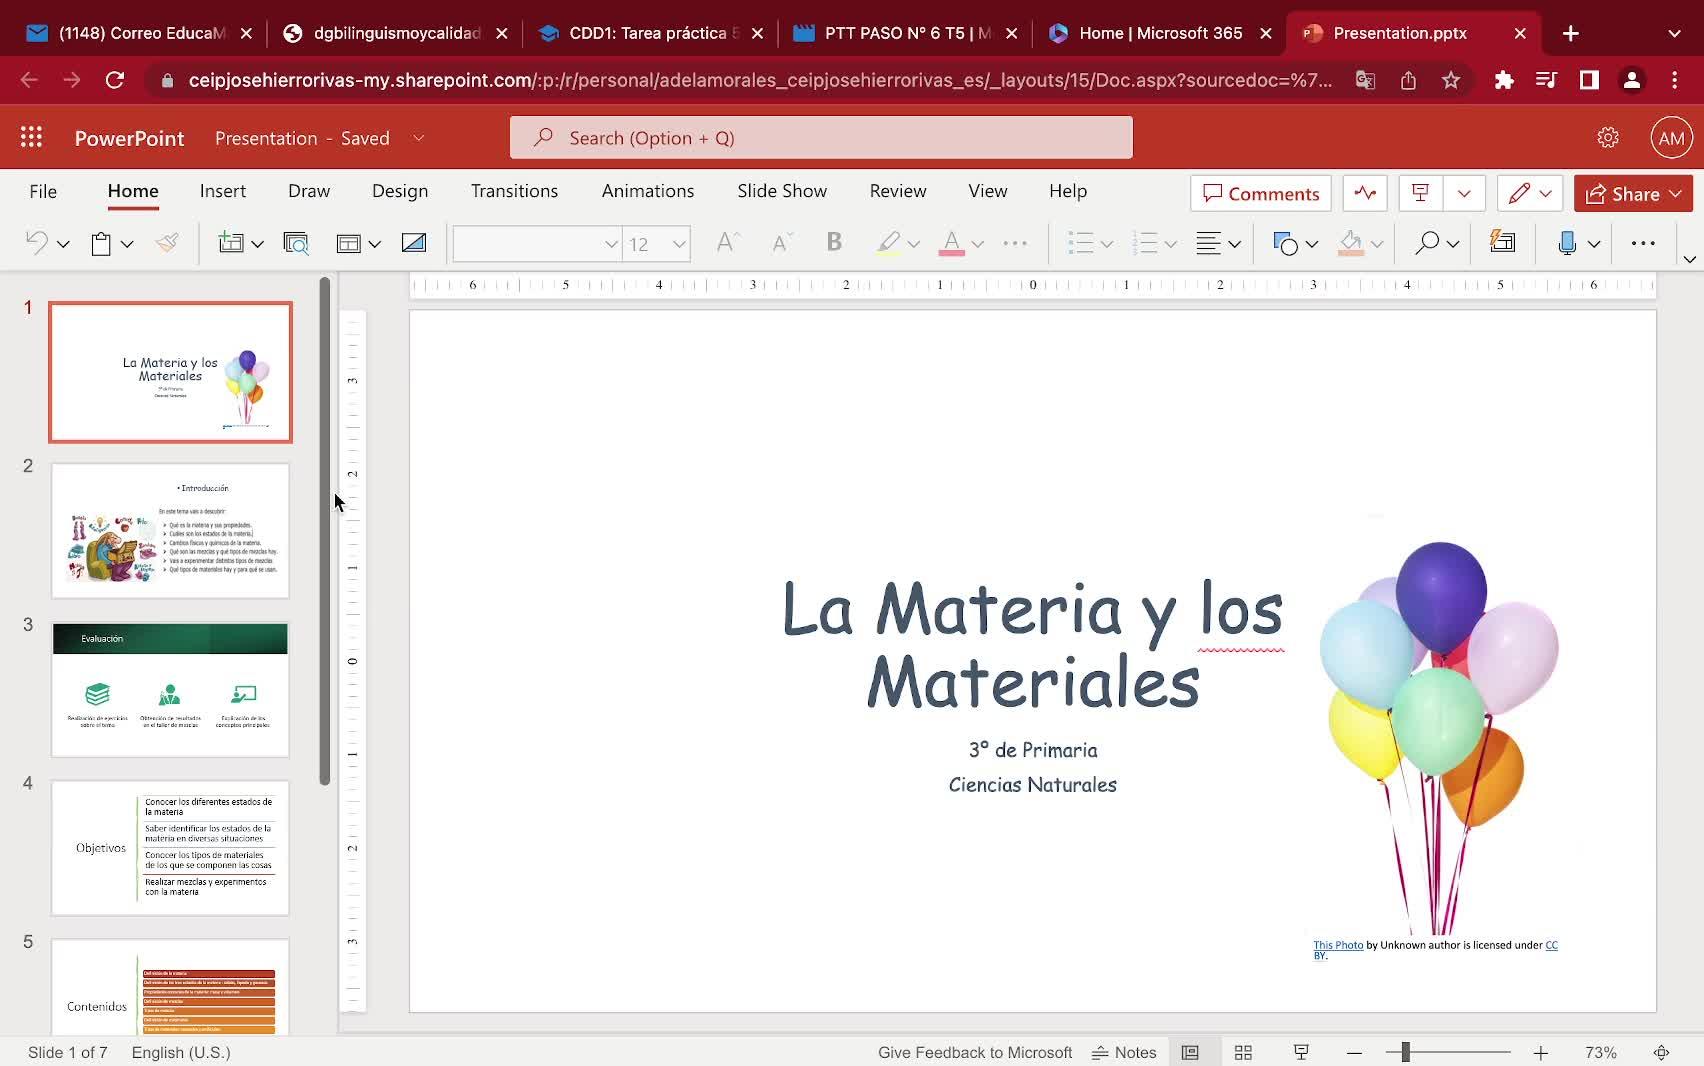This screenshot has height=1066, width=1704.
Task: Open the Shapes tool
Action: pos(1285,243)
